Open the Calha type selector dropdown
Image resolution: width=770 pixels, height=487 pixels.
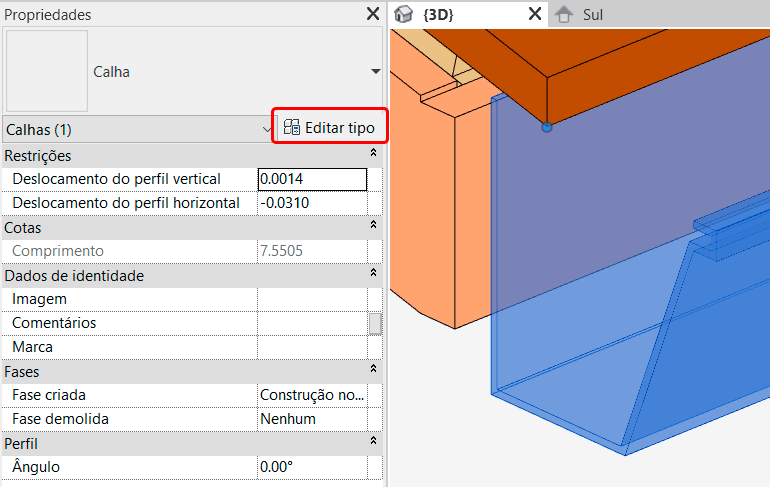[x=376, y=72]
